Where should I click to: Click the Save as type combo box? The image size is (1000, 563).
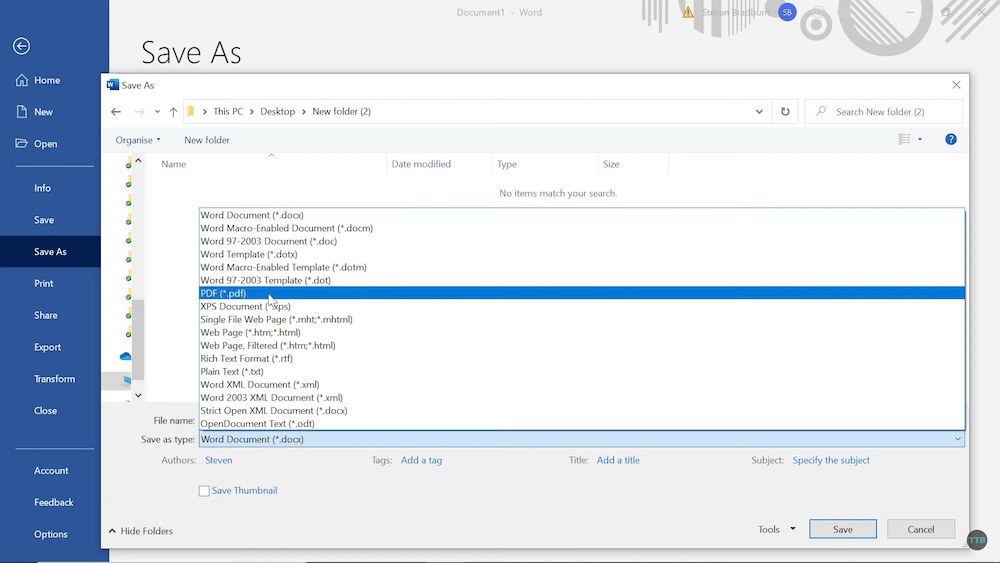(582, 439)
